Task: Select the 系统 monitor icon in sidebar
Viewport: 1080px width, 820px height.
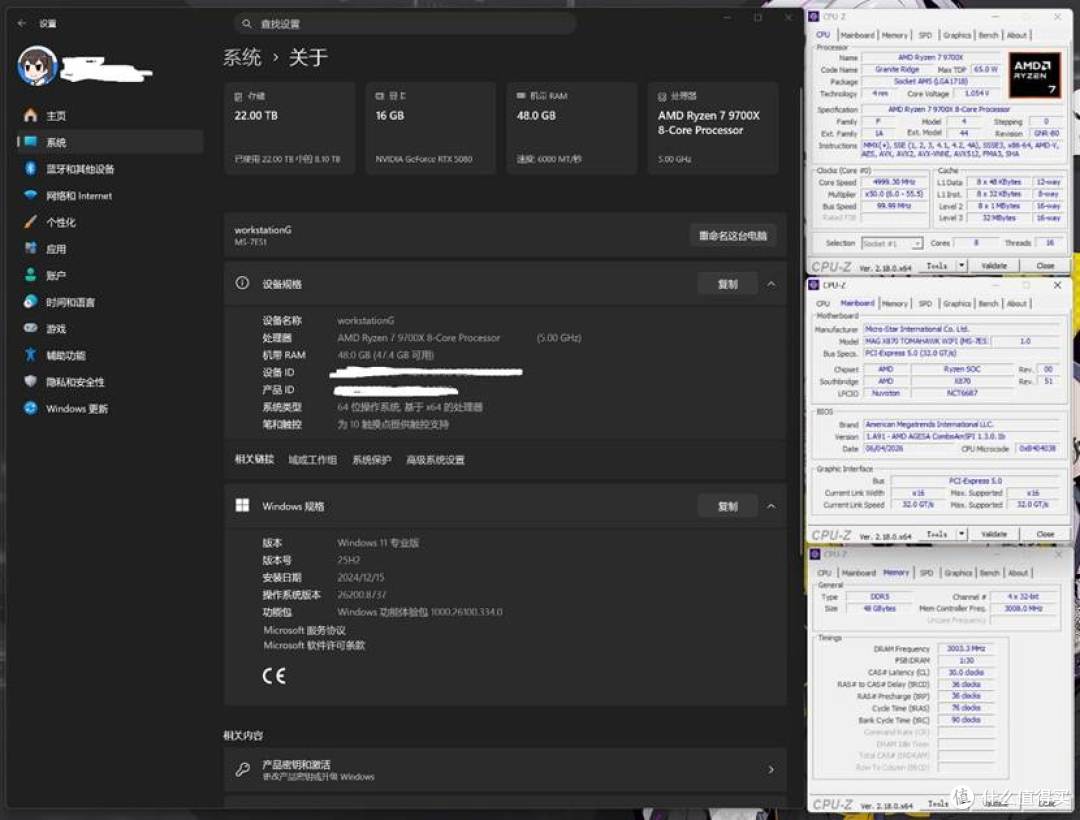Action: tap(30, 142)
